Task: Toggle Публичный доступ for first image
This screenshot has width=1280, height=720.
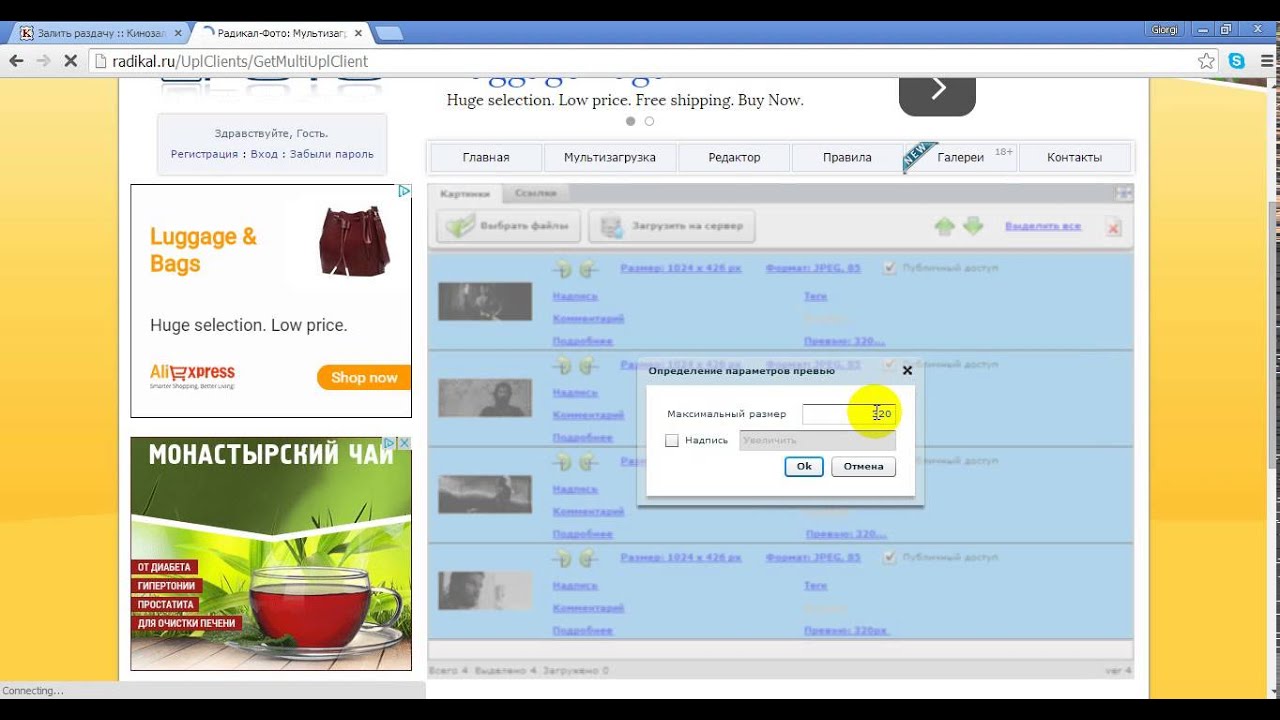Action: [x=889, y=268]
